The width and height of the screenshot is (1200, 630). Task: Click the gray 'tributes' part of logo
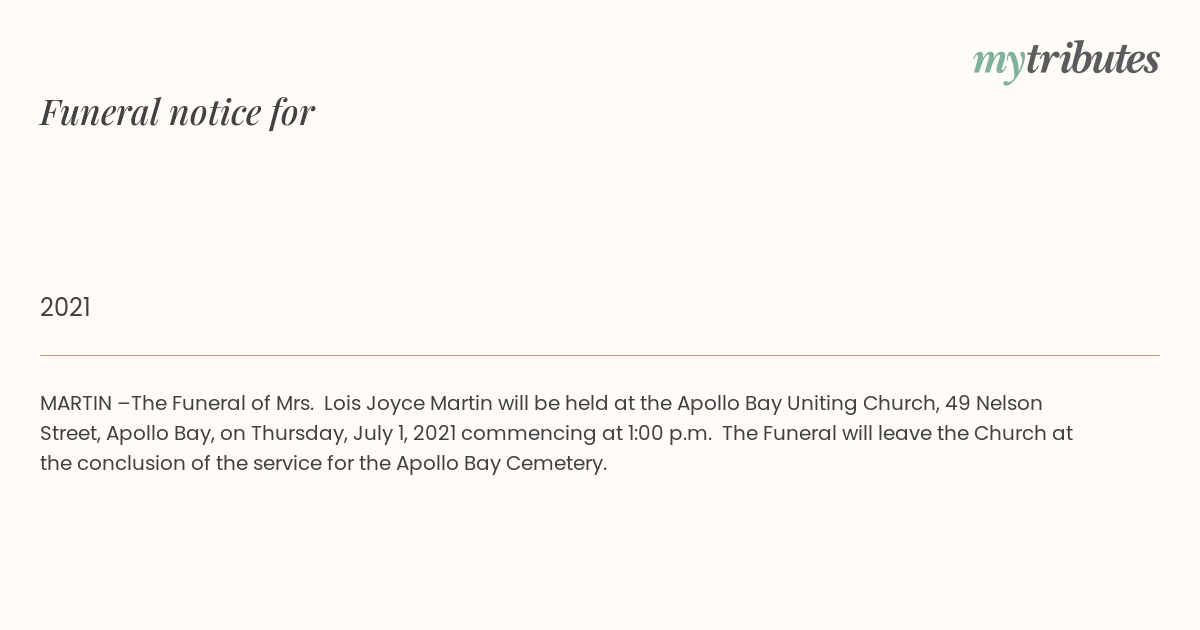1093,59
